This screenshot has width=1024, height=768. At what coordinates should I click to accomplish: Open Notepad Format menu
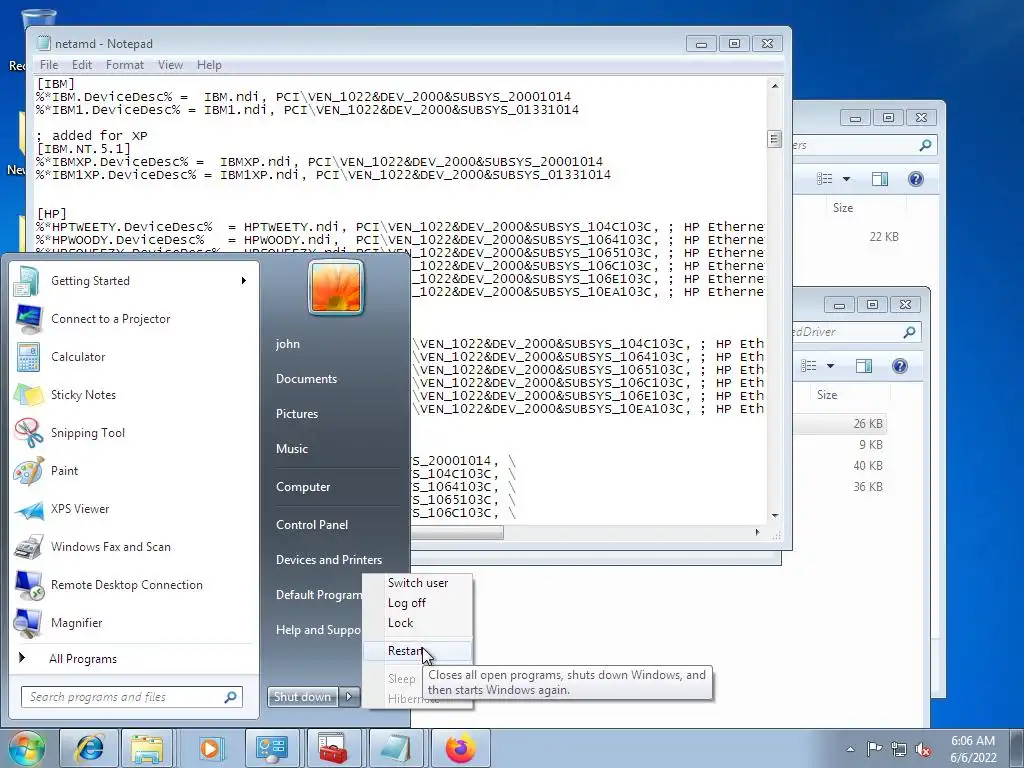click(x=125, y=65)
